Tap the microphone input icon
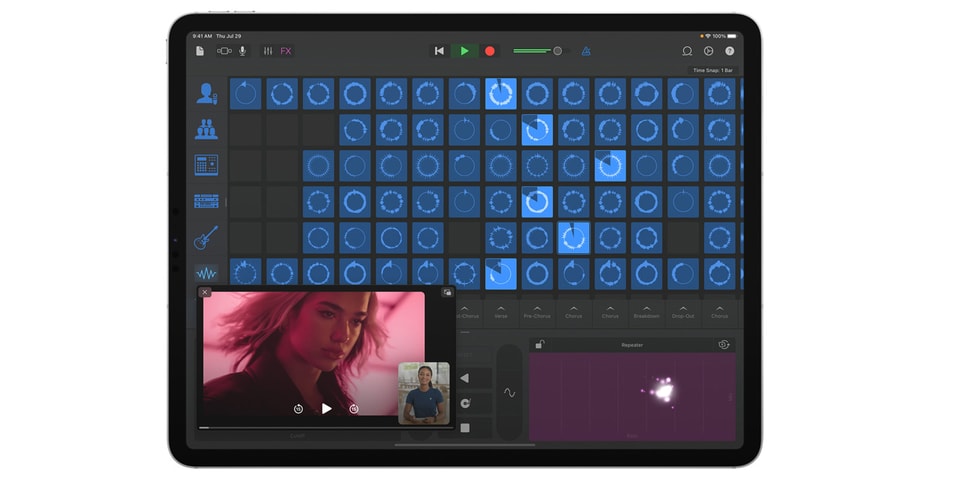 (x=242, y=51)
